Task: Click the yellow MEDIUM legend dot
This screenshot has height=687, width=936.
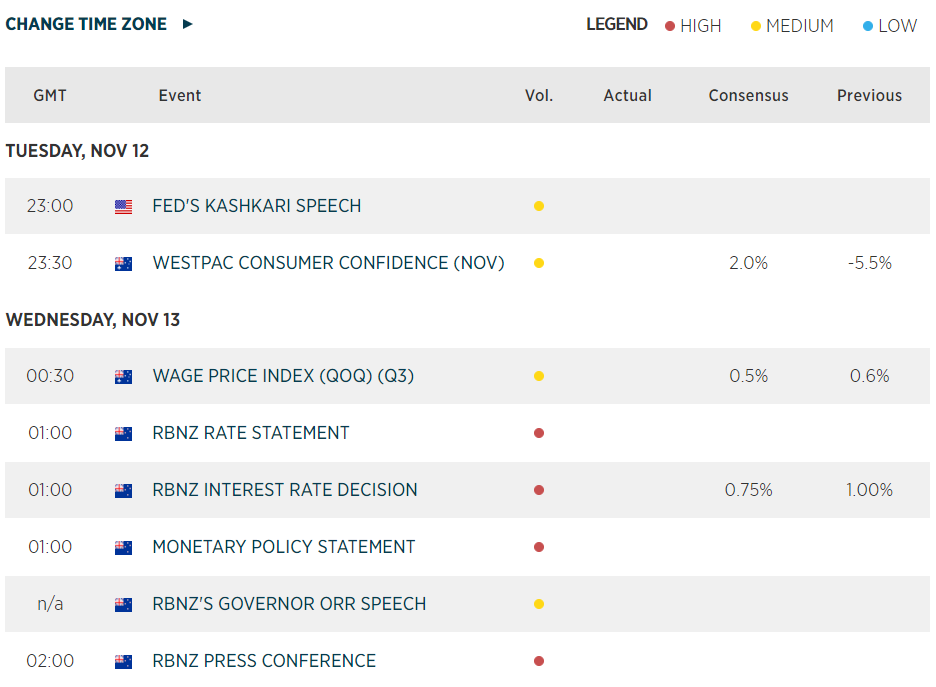Action: 756,26
